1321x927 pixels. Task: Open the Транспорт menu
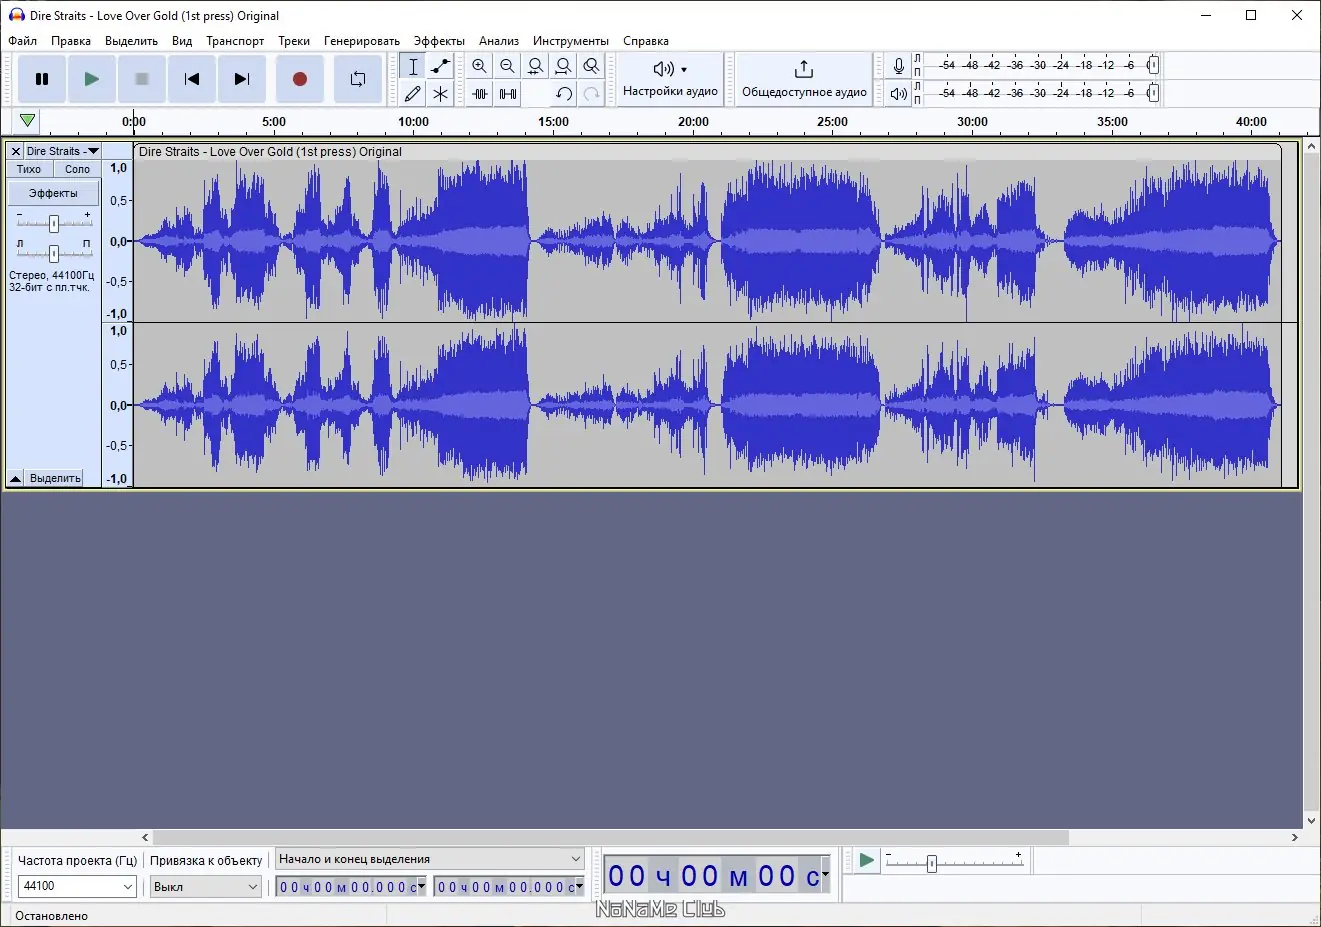[235, 41]
